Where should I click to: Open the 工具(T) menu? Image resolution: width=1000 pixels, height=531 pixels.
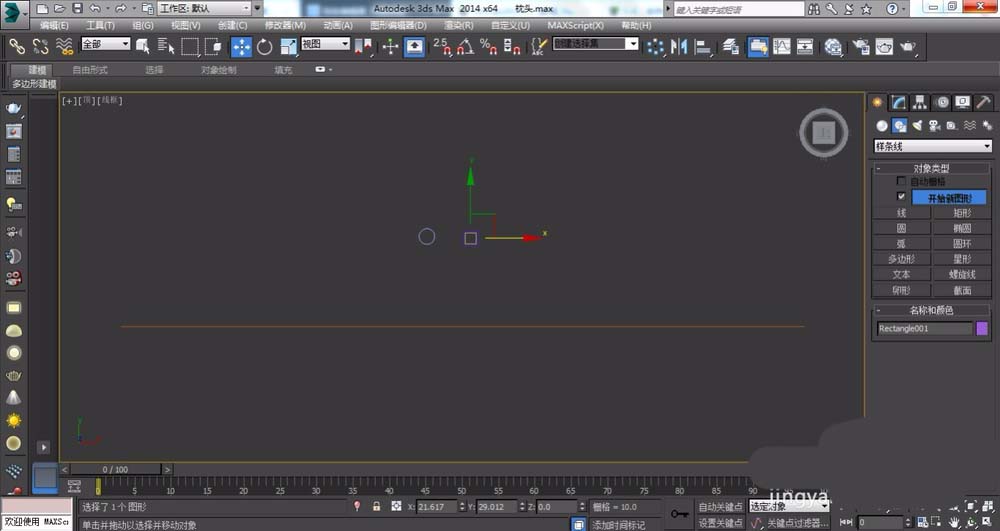100,25
